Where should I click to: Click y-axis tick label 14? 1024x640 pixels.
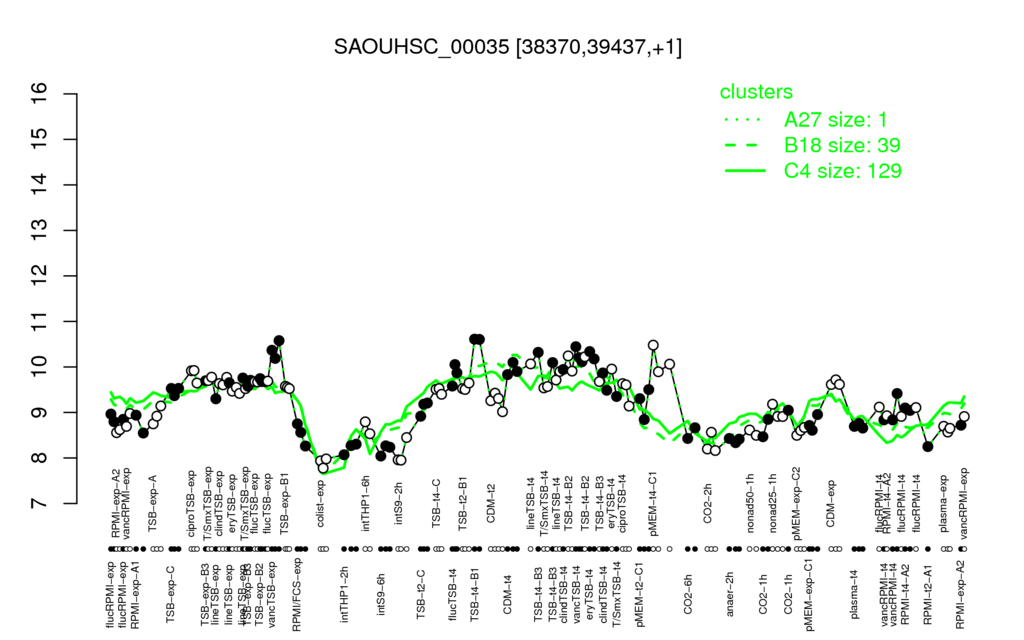40,184
